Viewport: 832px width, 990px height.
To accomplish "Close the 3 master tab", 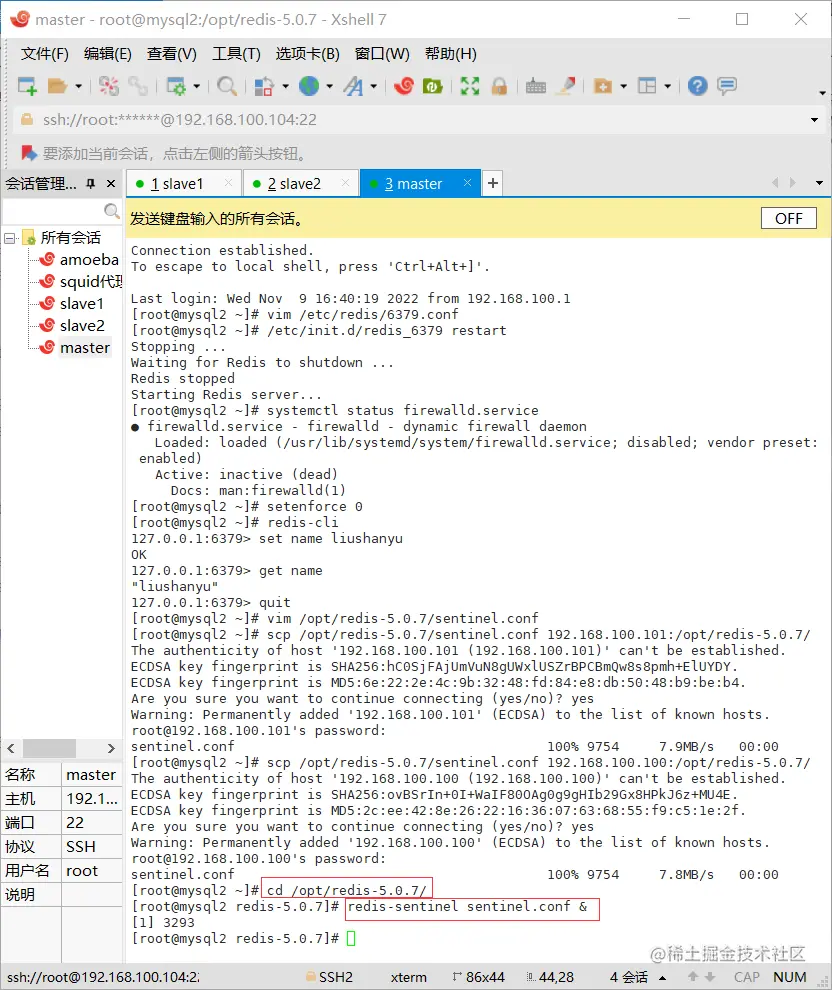I will tap(467, 183).
